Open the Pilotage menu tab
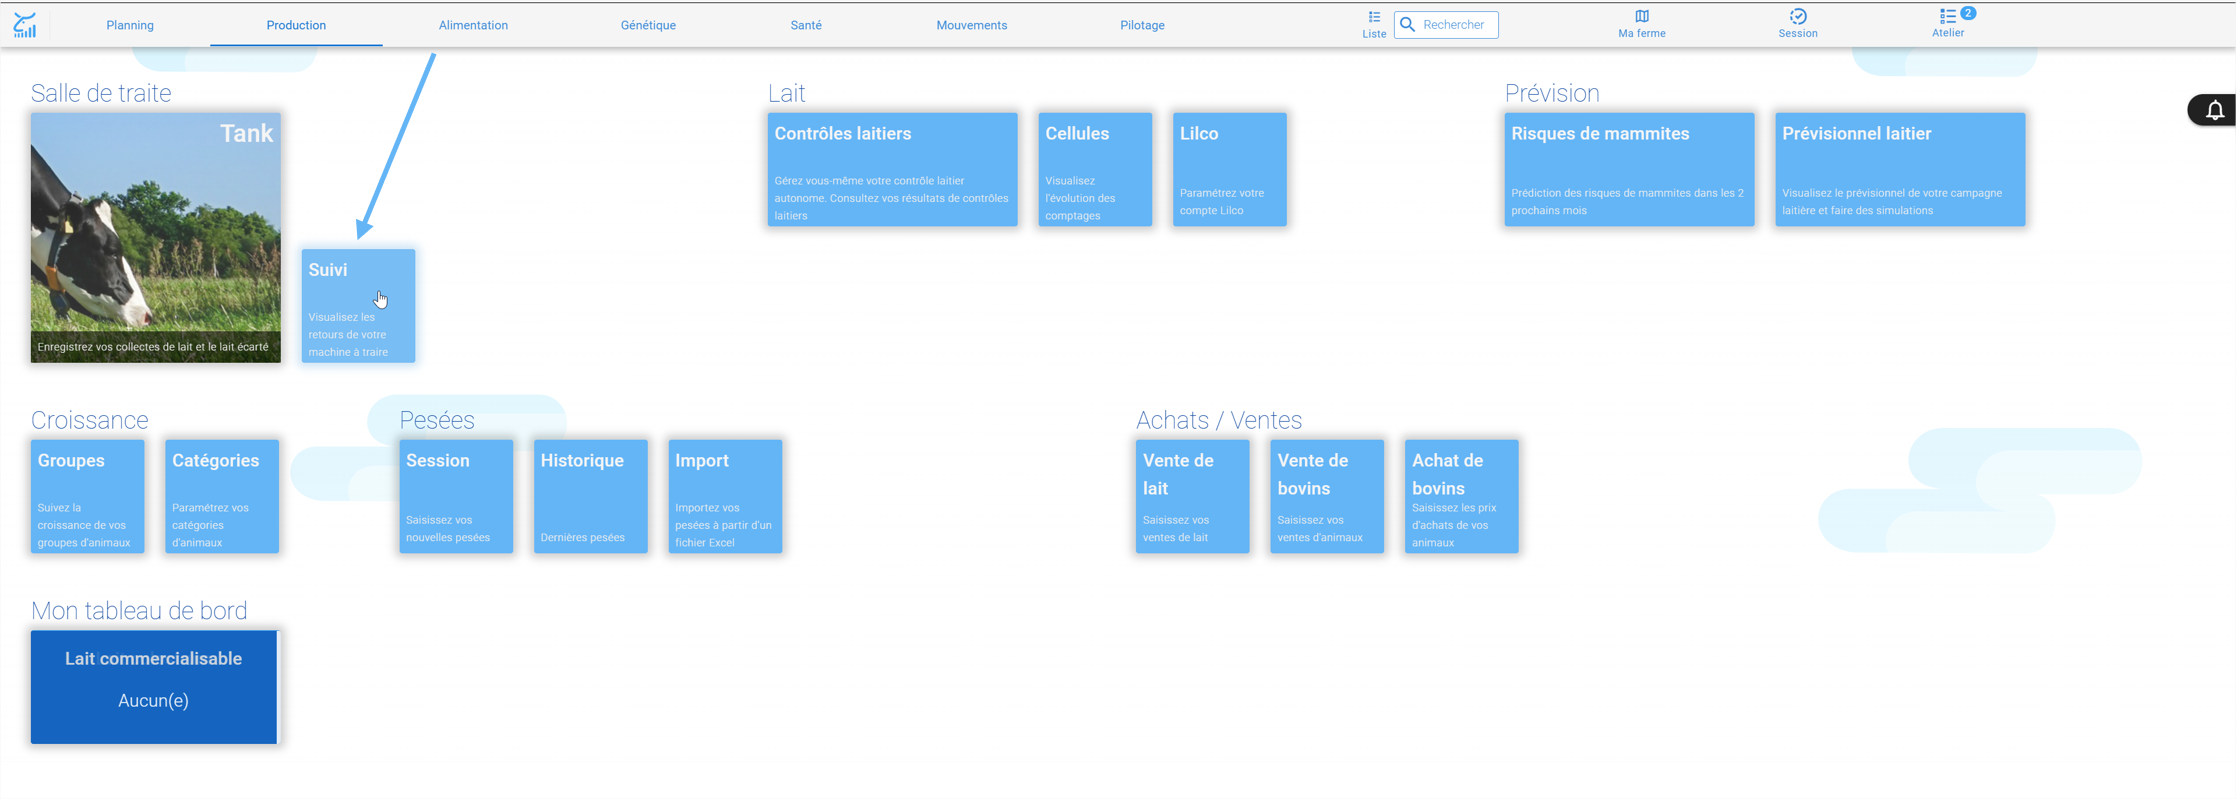The width and height of the screenshot is (2236, 799). coord(1142,25)
